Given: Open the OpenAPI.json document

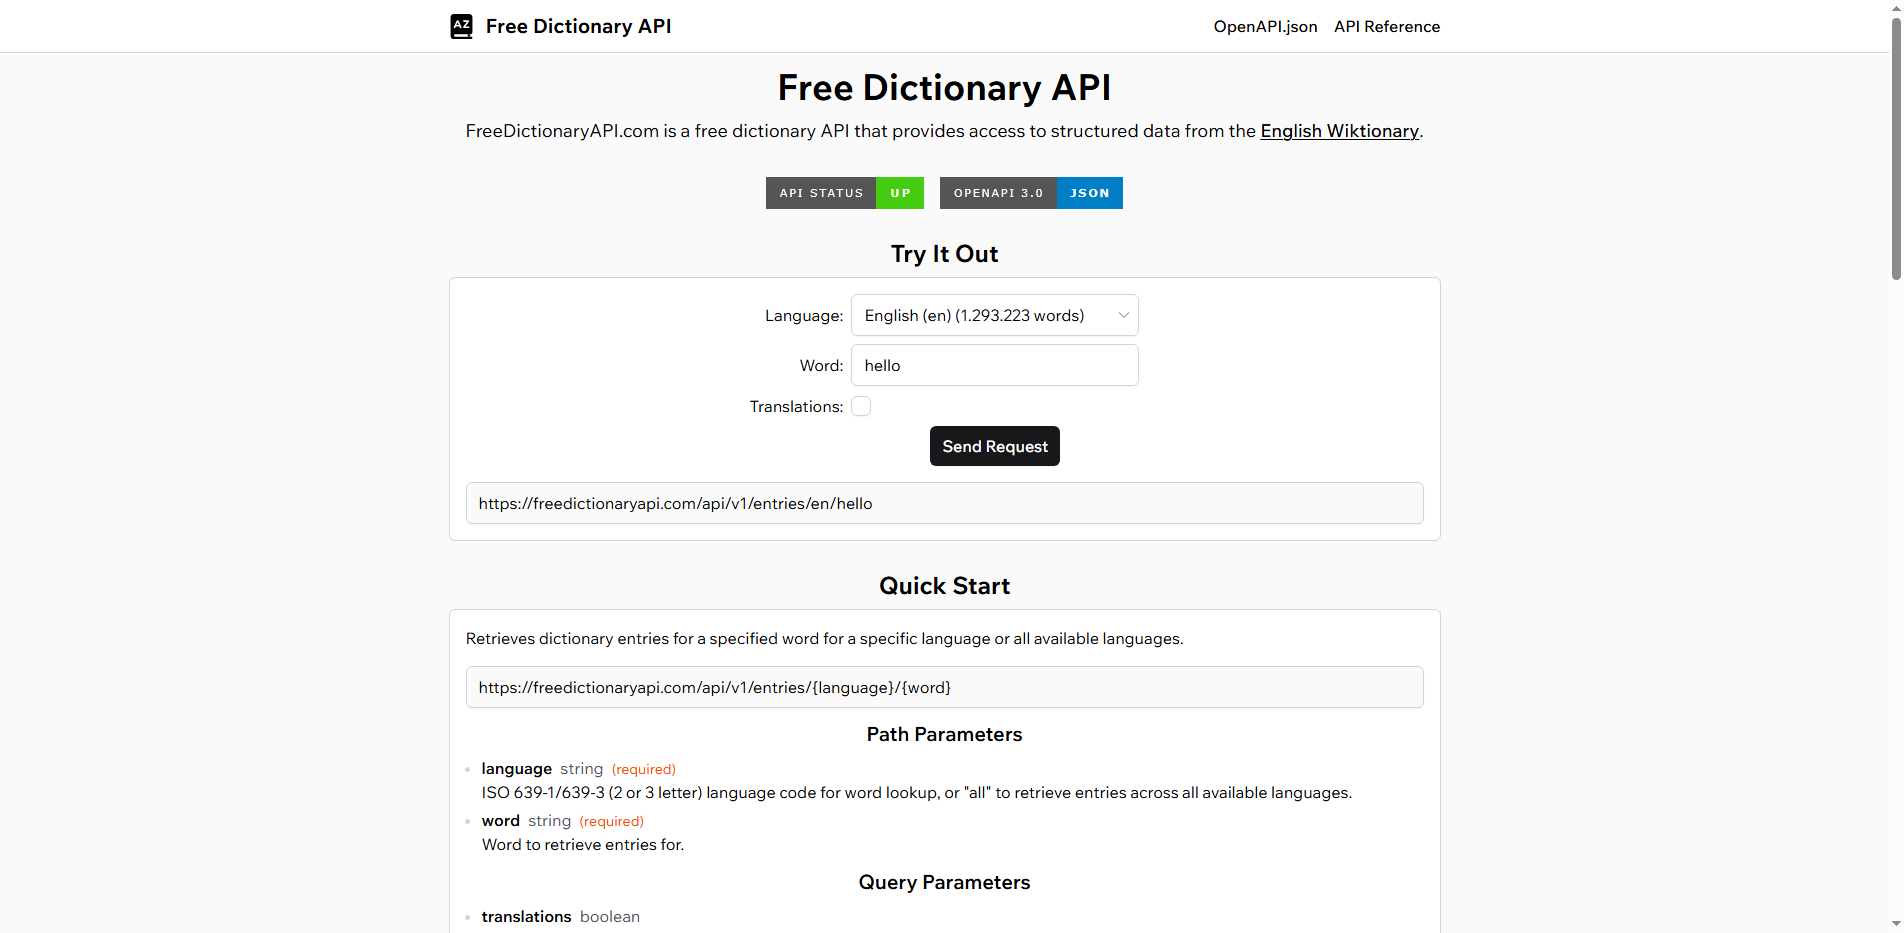Looking at the screenshot, I should click(x=1265, y=26).
